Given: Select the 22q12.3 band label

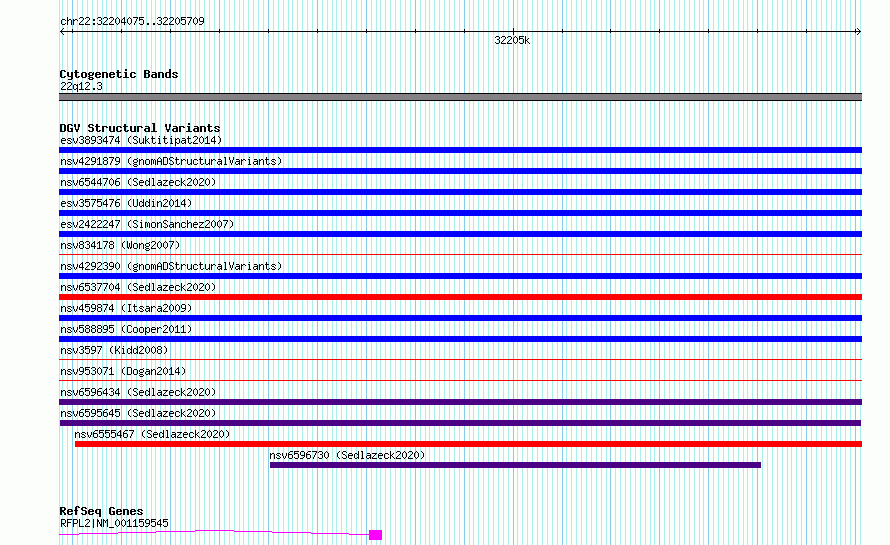Looking at the screenshot, I should pos(81,86).
